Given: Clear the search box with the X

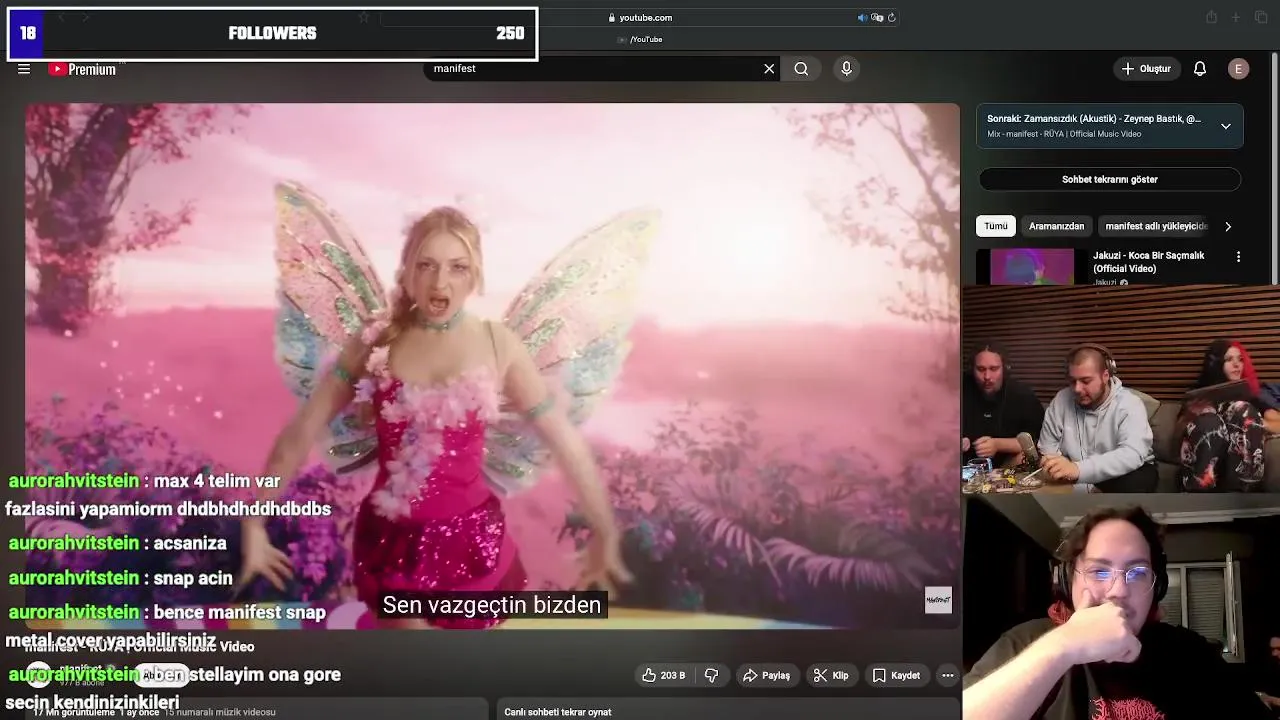Looking at the screenshot, I should pos(769,69).
